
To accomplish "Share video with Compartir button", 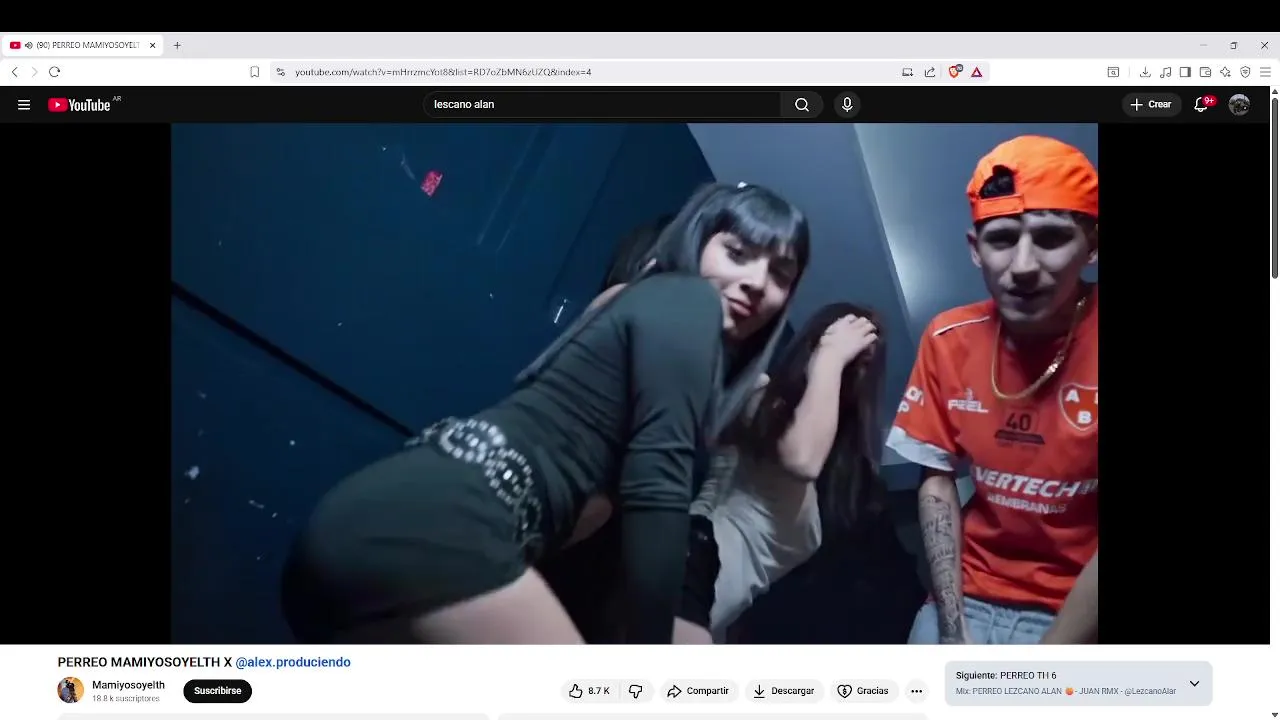I will (698, 691).
